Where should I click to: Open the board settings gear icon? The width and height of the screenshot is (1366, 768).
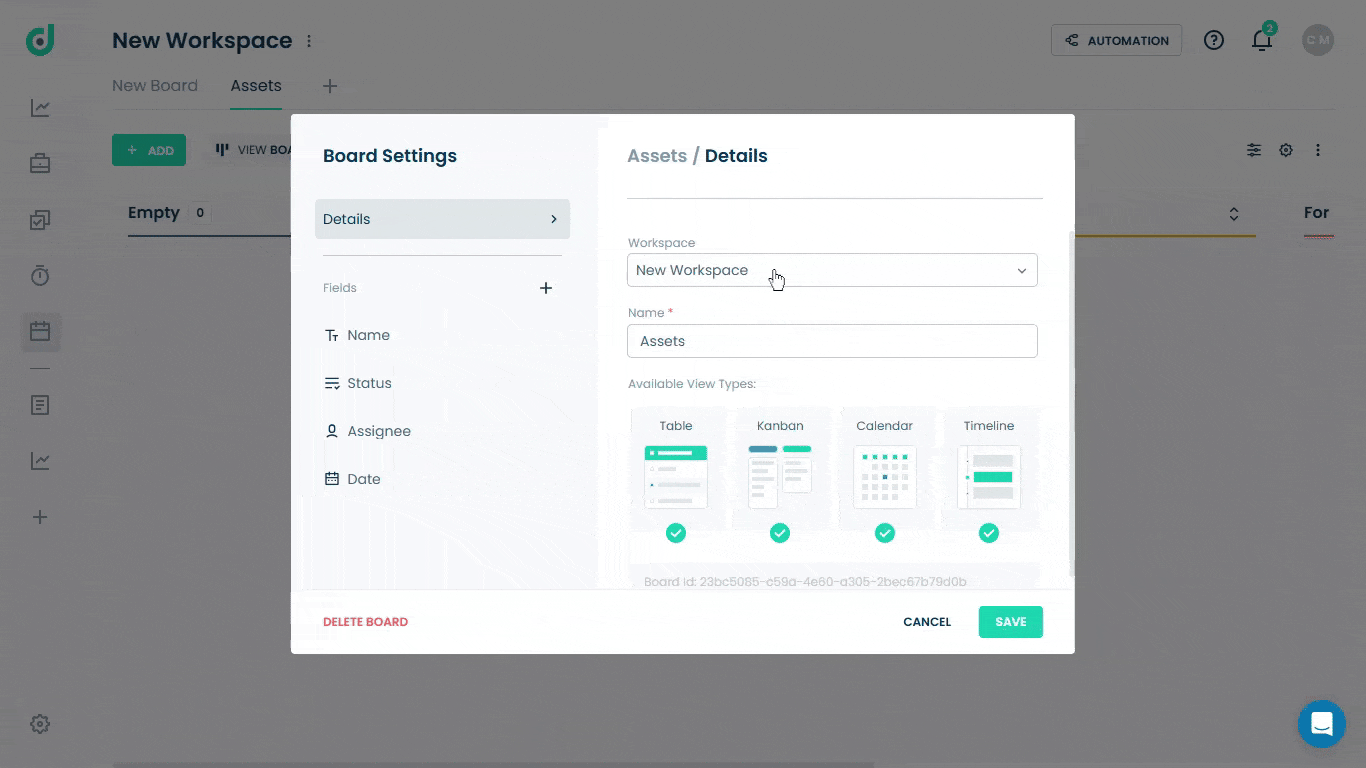click(x=1286, y=150)
